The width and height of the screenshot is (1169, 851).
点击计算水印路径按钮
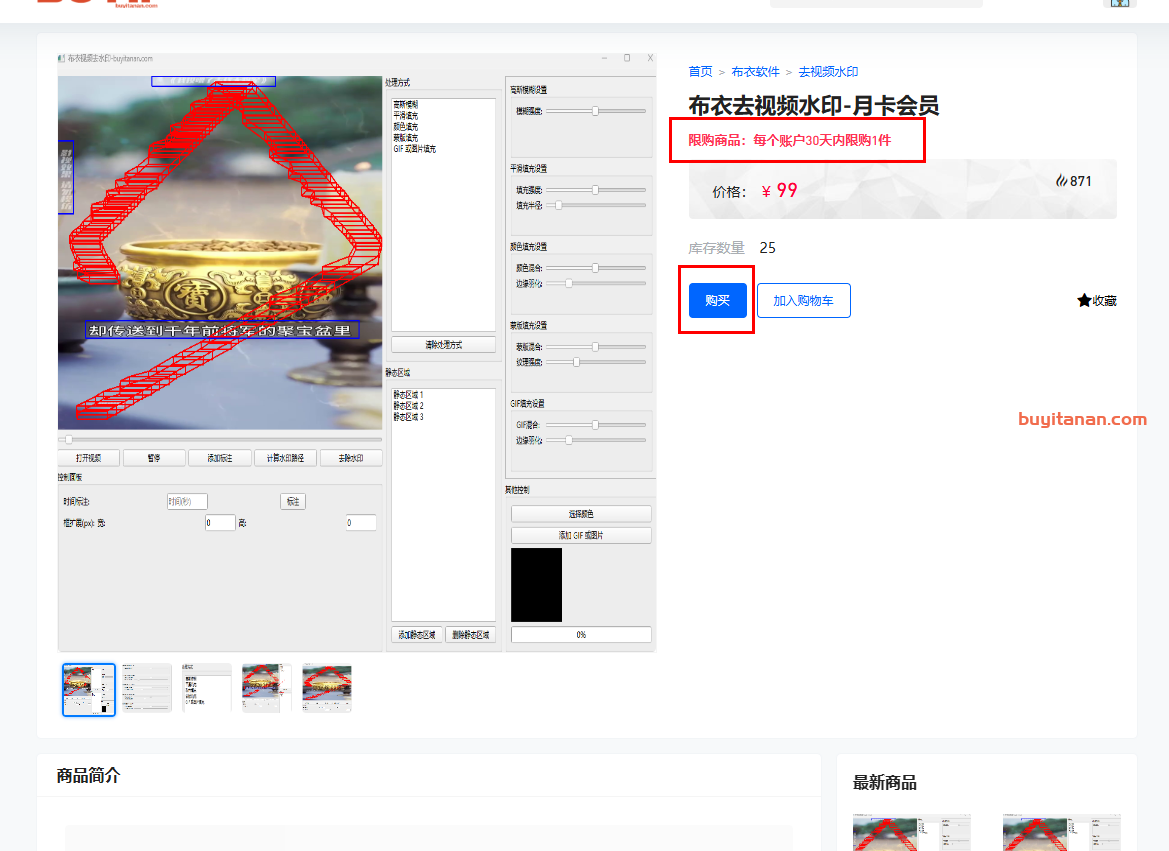pos(285,456)
